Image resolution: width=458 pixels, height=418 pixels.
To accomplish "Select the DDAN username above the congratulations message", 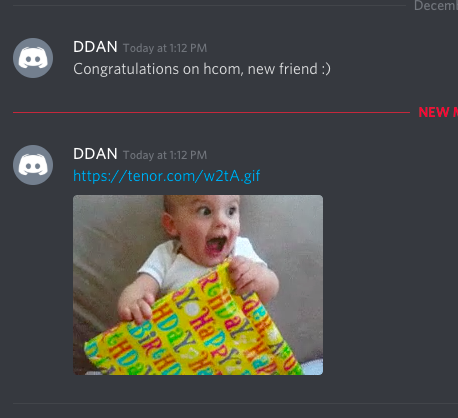I will tap(95, 47).
